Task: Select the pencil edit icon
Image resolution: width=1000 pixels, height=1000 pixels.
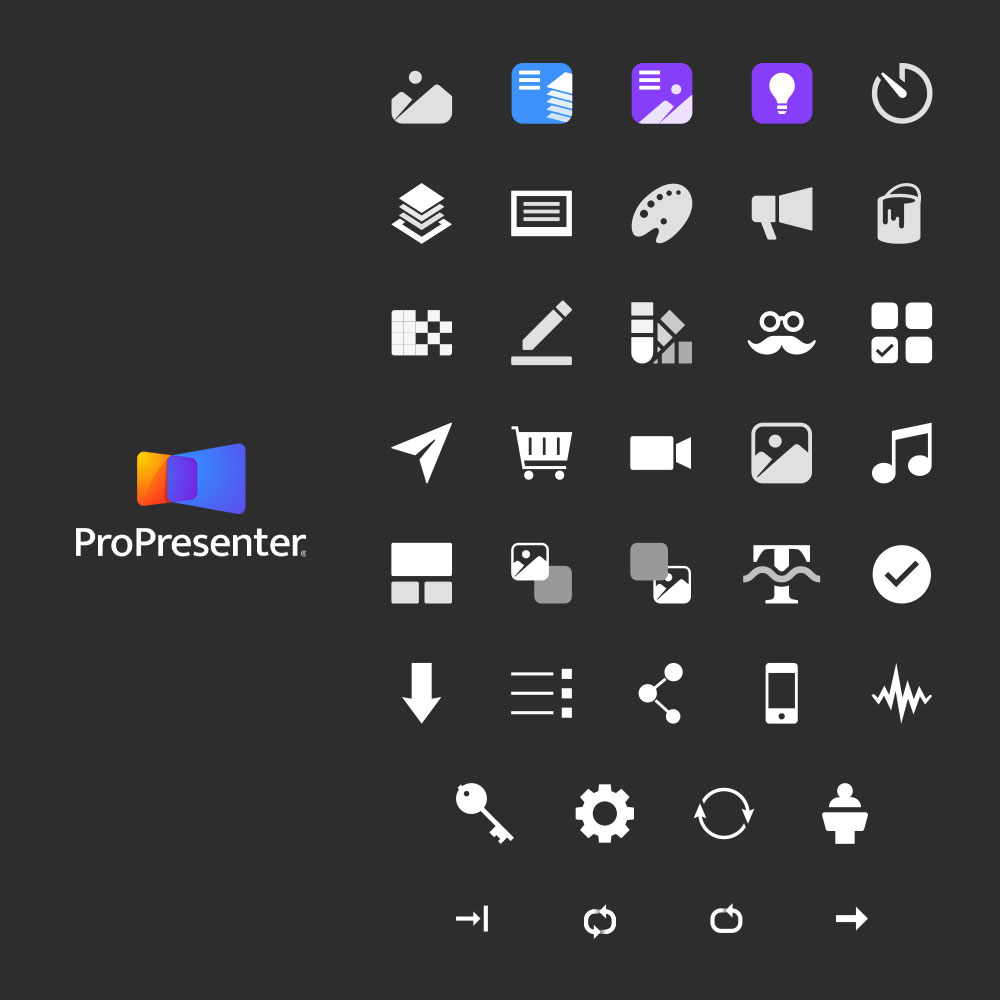Action: (x=541, y=333)
